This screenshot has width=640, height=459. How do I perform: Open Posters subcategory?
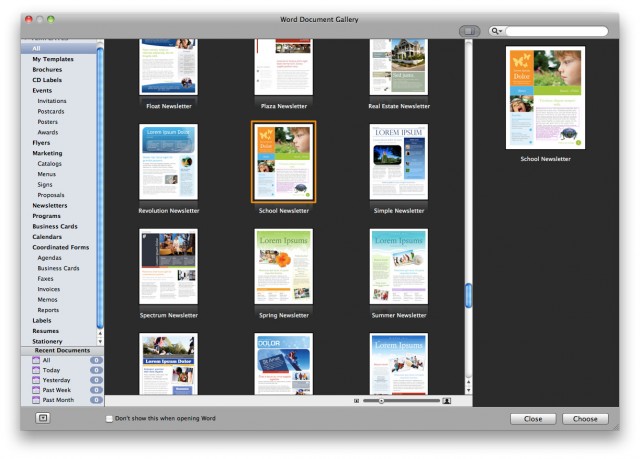(x=47, y=122)
